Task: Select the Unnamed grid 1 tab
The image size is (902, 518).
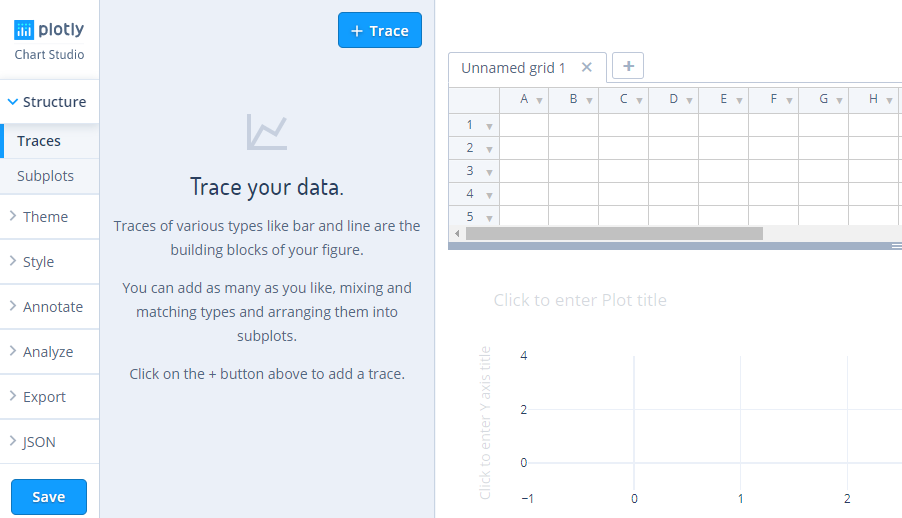Action: pos(513,68)
